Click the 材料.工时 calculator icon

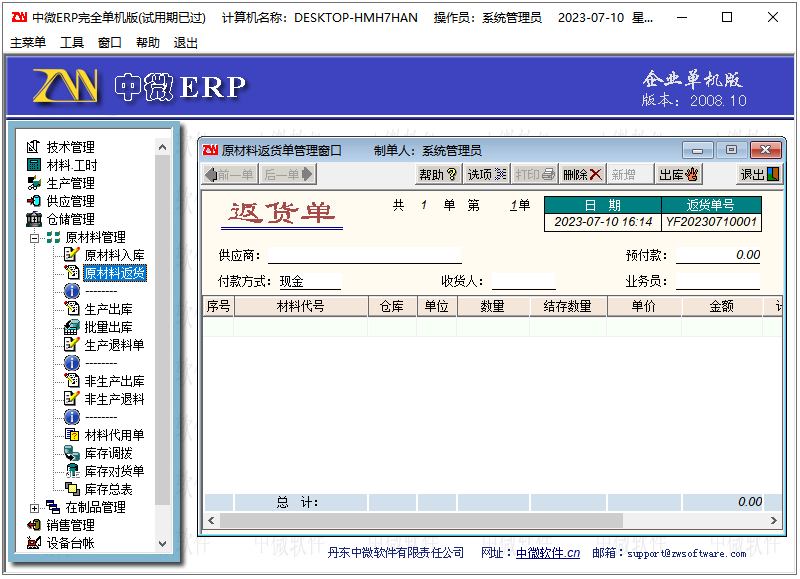point(34,165)
